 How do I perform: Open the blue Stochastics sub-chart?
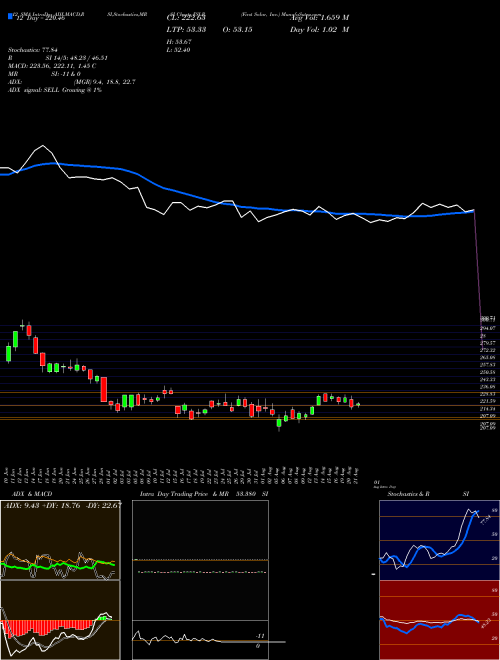click(x=439, y=540)
